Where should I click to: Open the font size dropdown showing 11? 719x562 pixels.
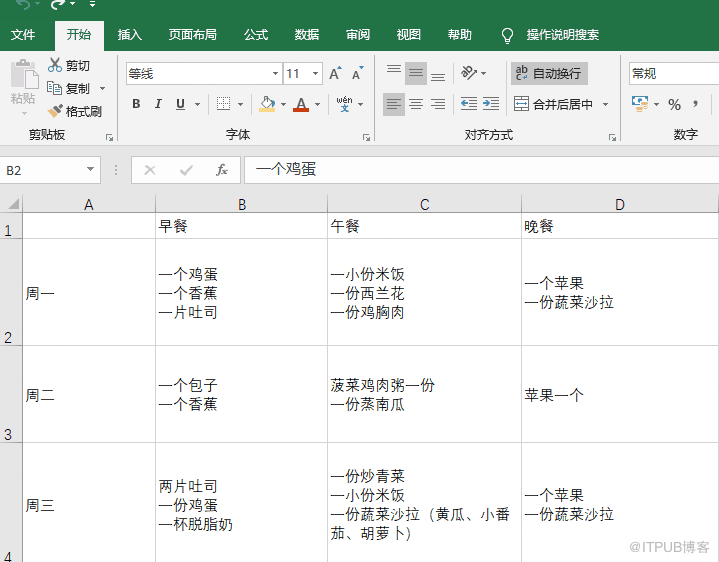tap(316, 74)
